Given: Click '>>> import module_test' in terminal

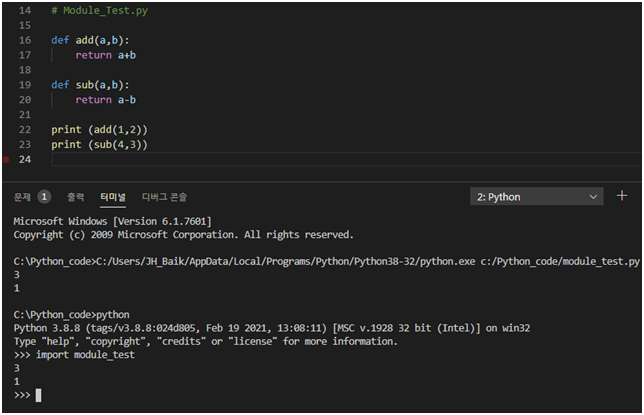Looking at the screenshot, I should point(74,355).
